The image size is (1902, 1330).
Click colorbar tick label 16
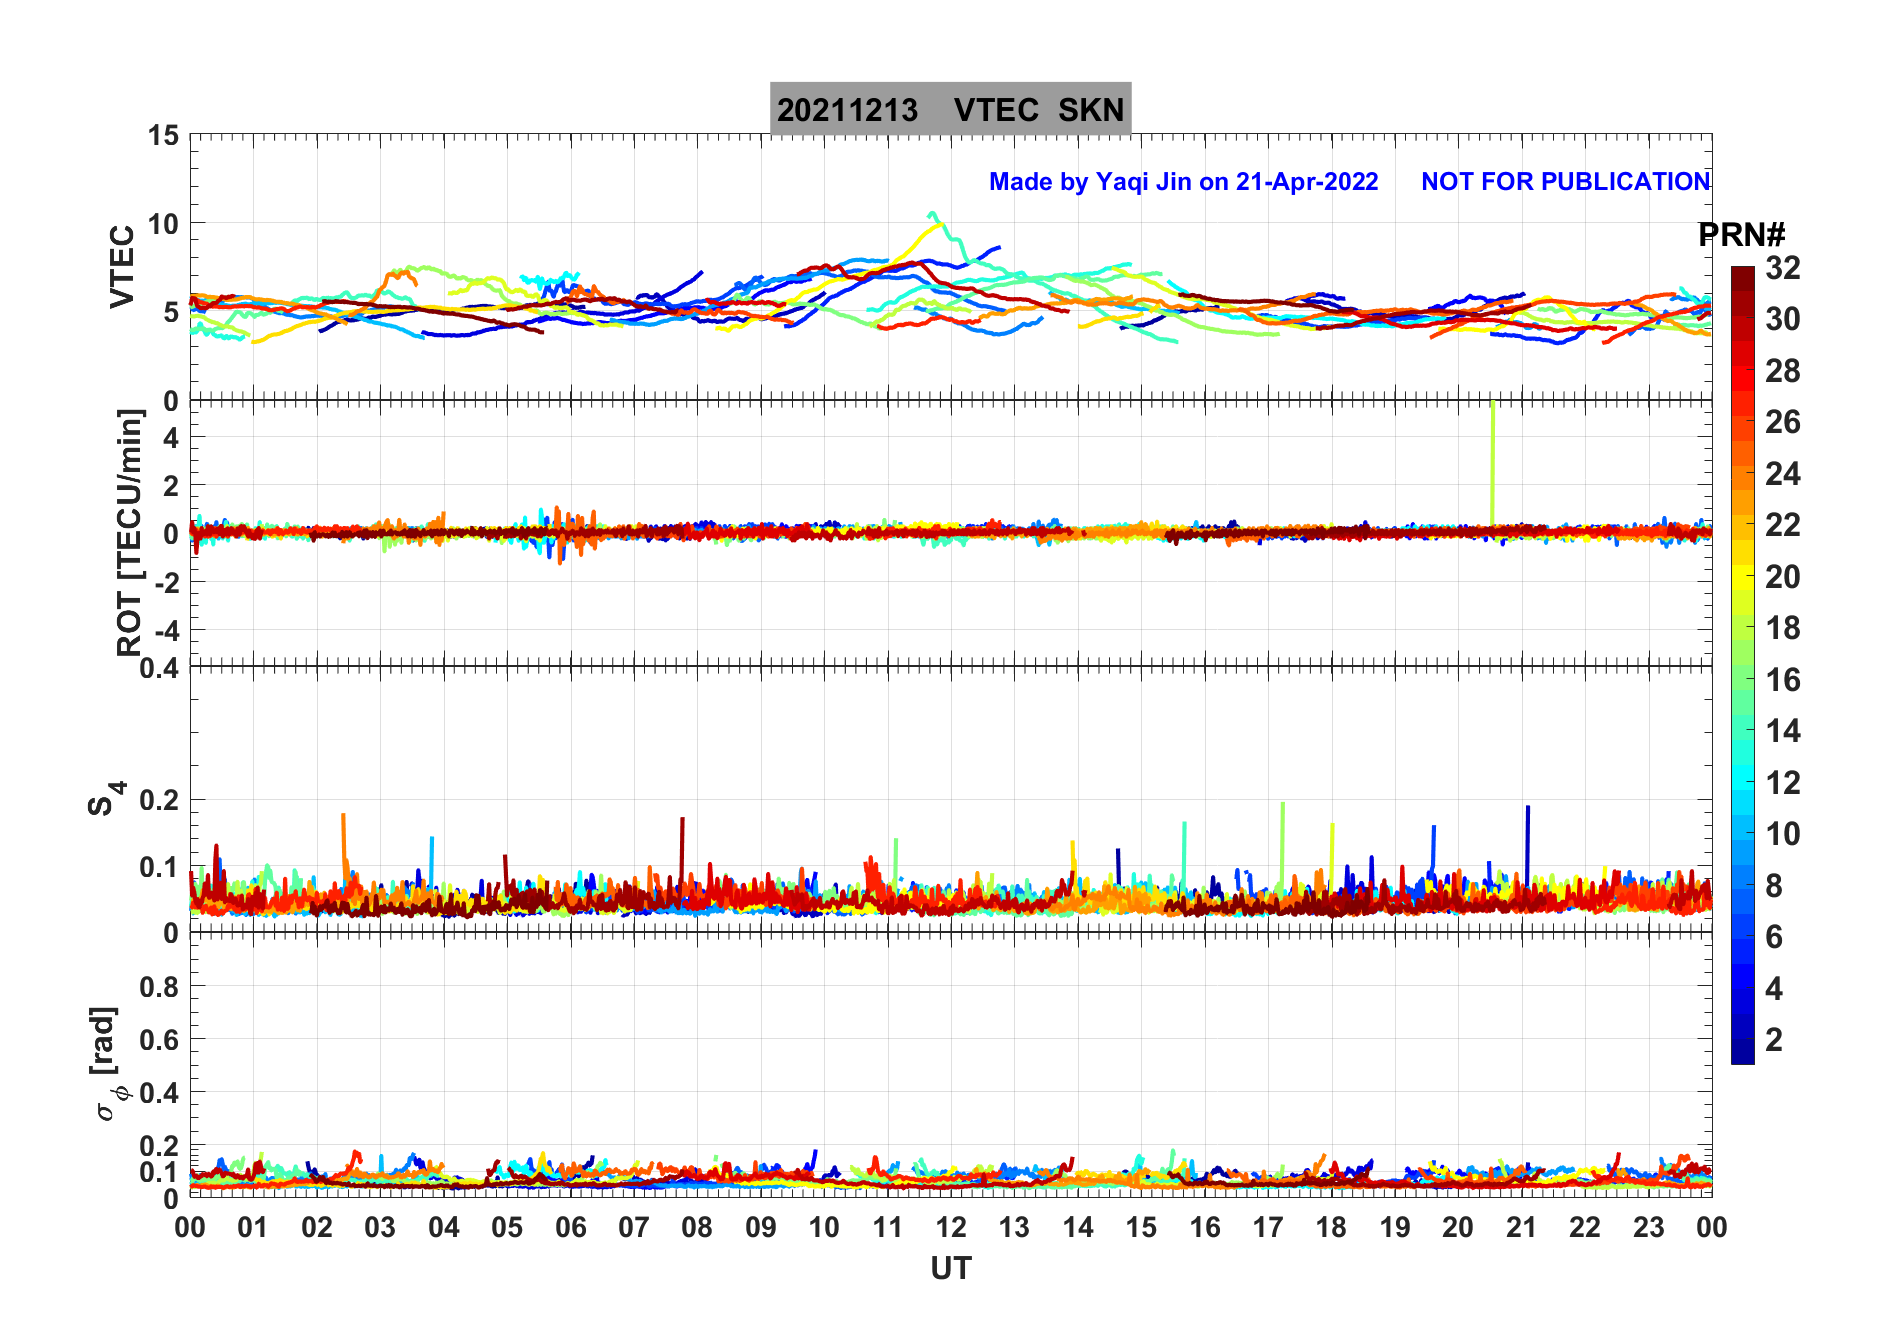pos(1782,680)
